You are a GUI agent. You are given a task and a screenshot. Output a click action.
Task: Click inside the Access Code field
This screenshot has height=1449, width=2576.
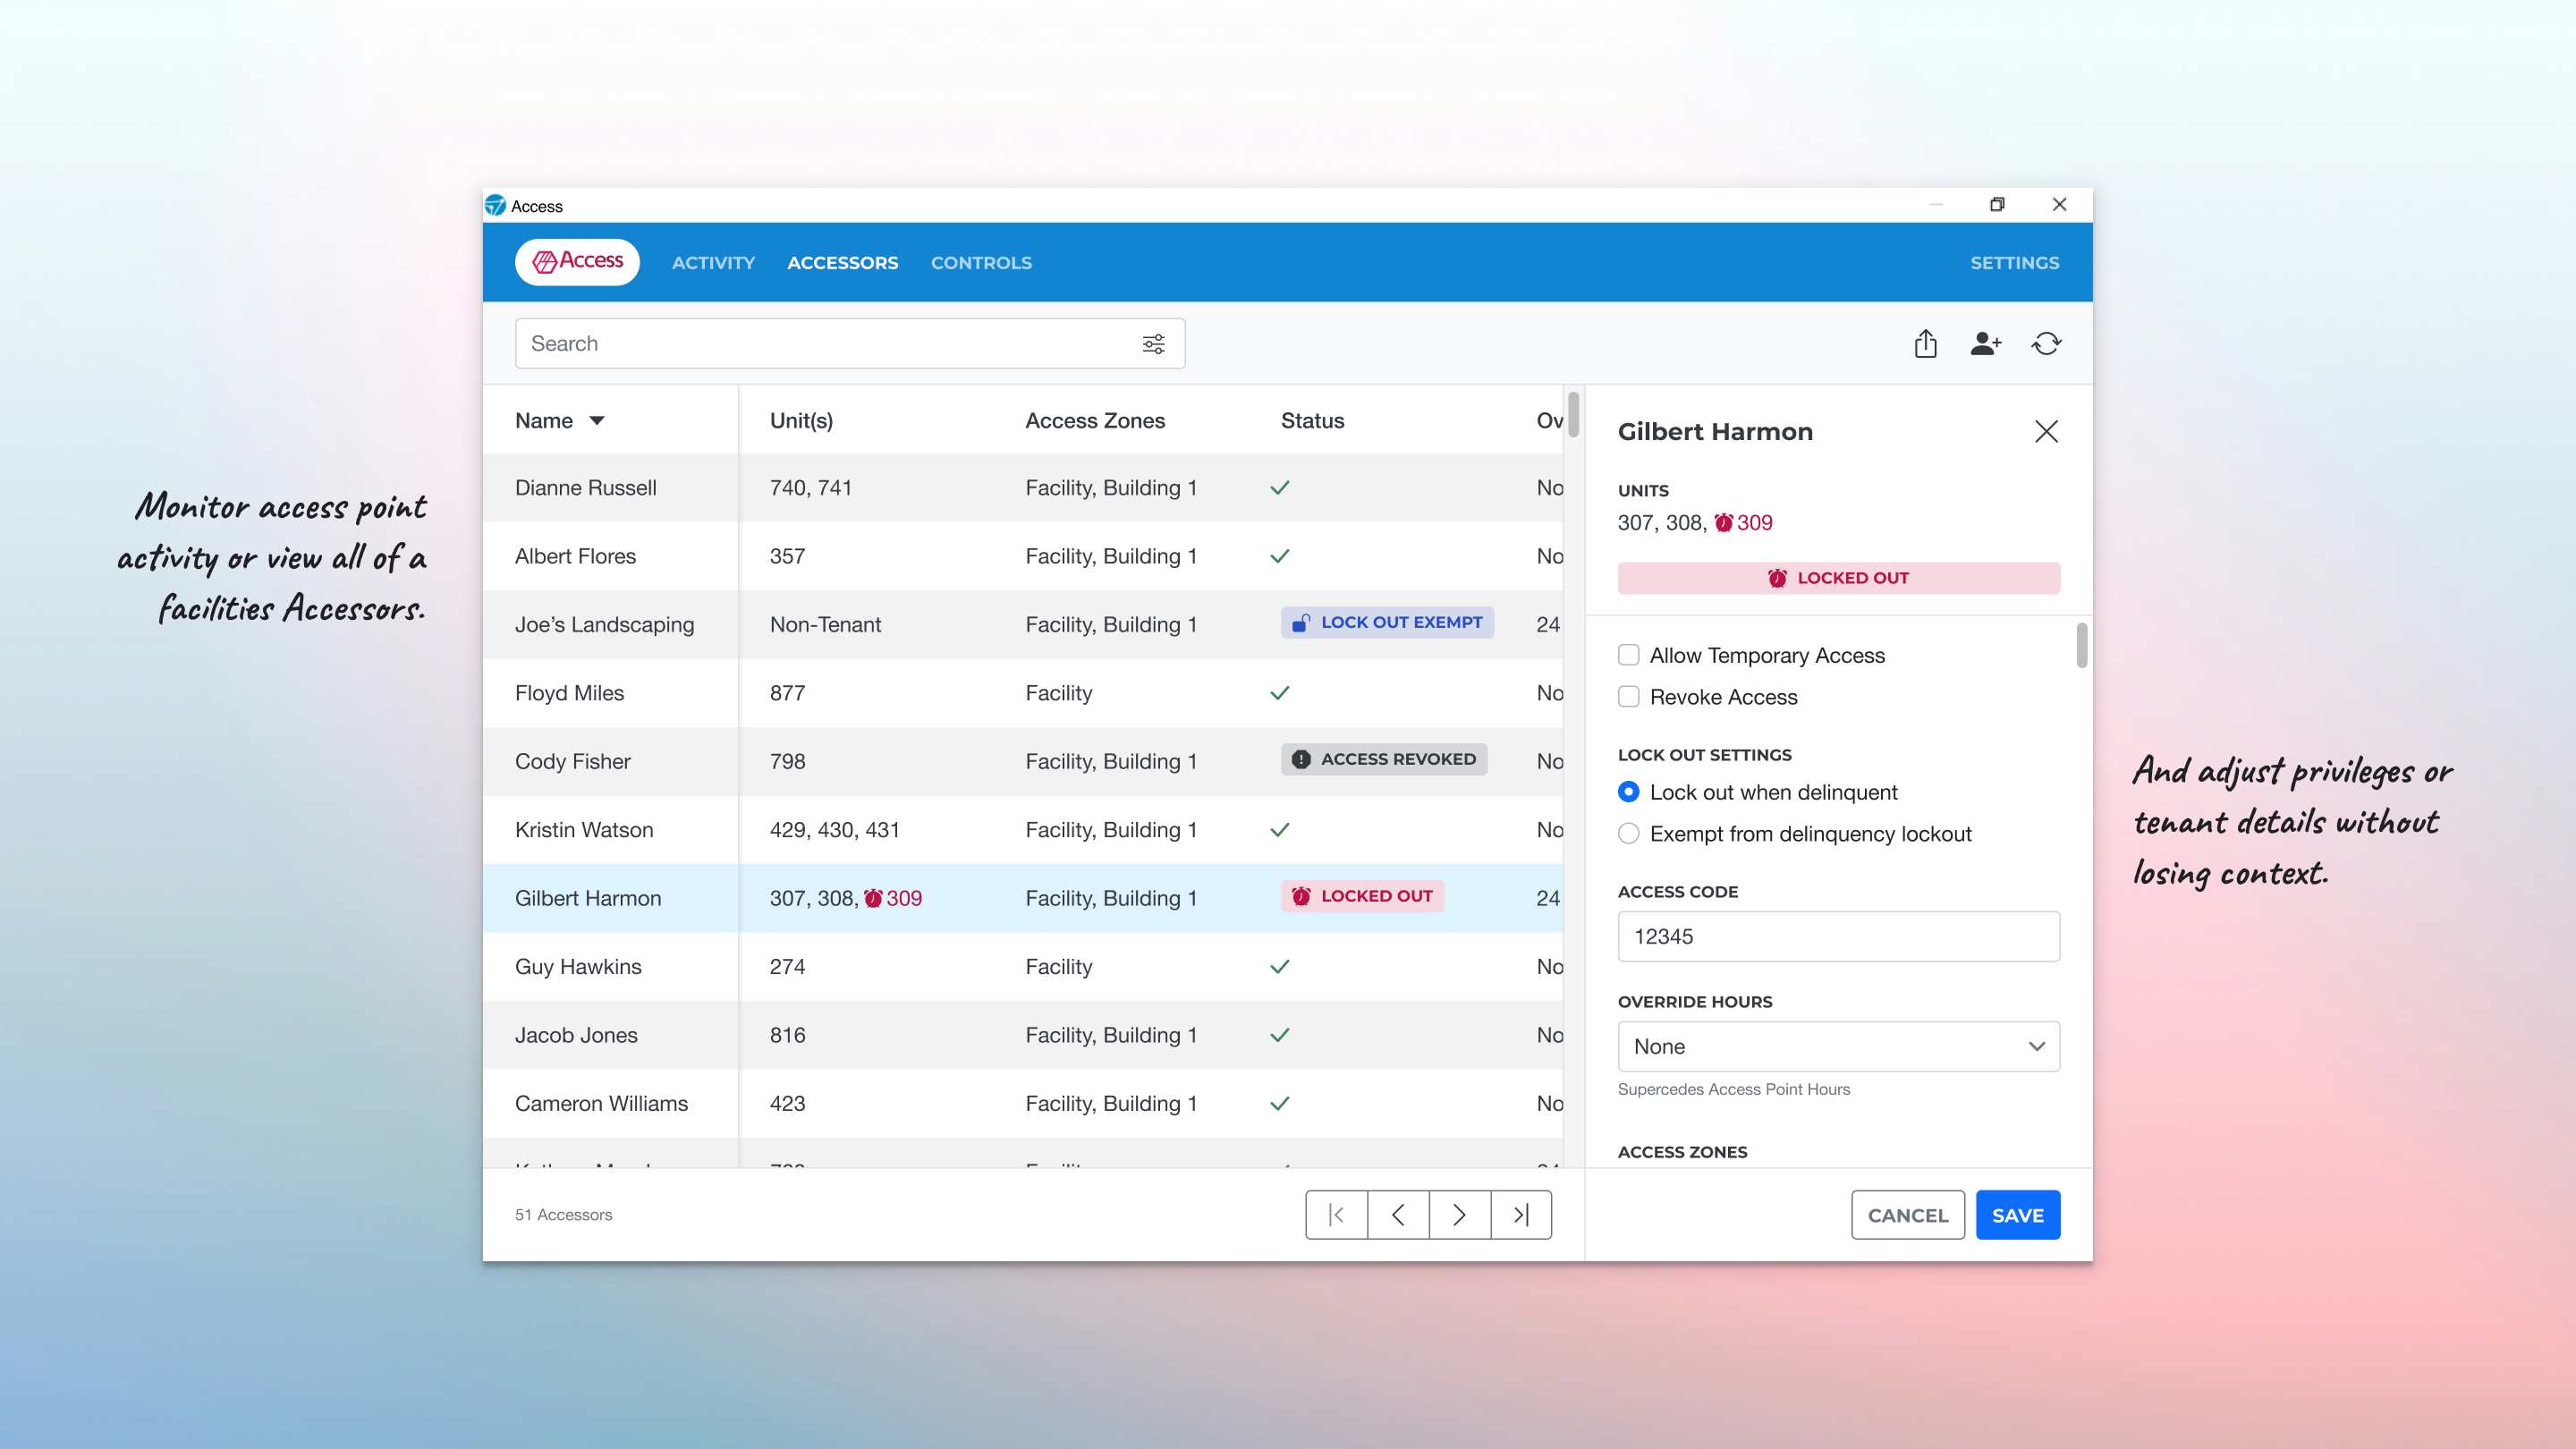[x=1838, y=936]
